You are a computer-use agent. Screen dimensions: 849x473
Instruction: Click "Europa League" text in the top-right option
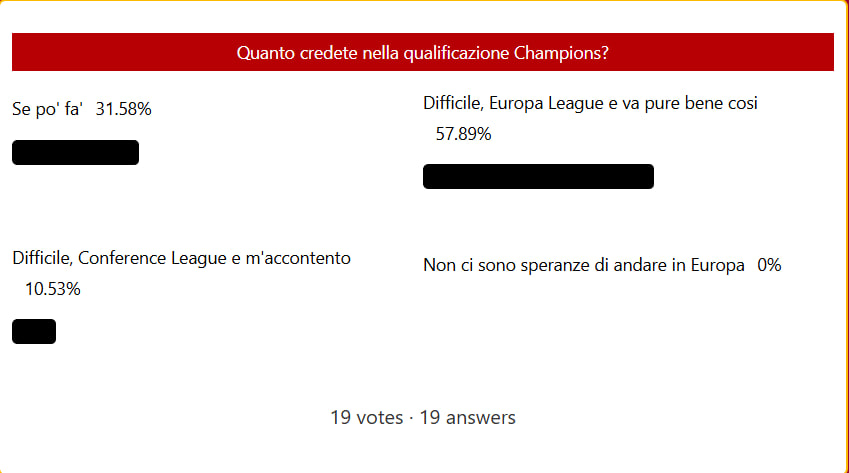pos(546,103)
